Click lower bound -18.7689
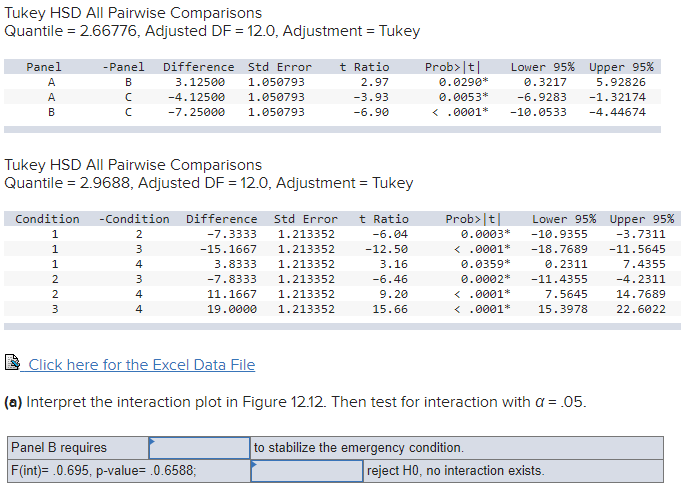Image resolution: width=694 pixels, height=496 pixels. point(559,249)
